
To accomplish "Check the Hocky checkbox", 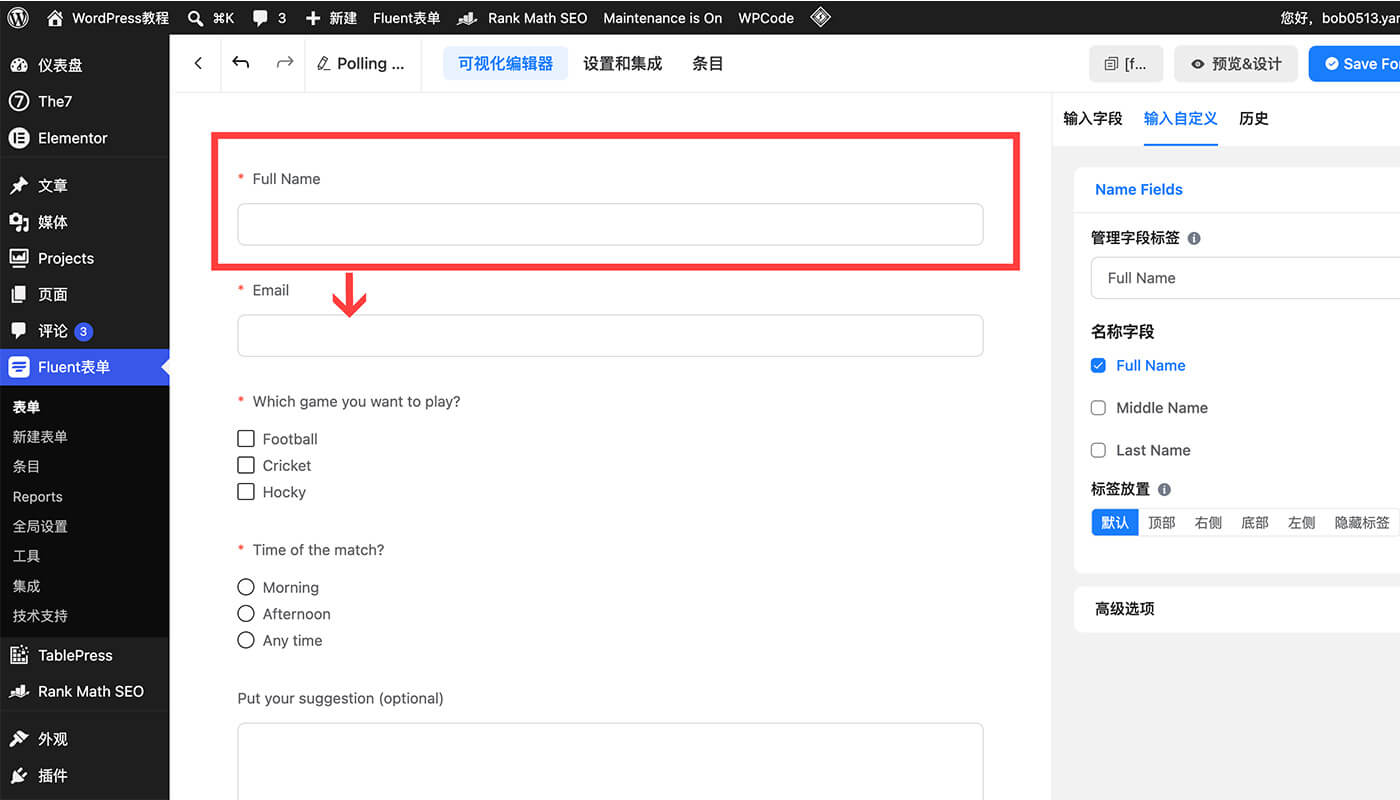I will point(246,492).
